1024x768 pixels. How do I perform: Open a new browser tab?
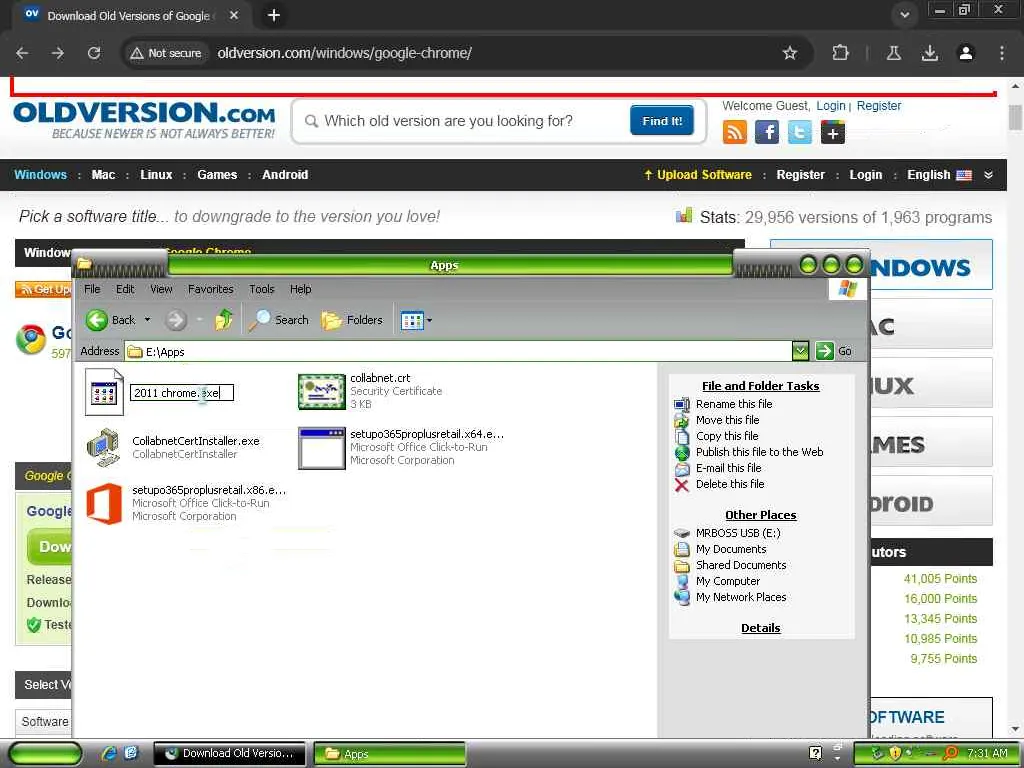point(274,15)
